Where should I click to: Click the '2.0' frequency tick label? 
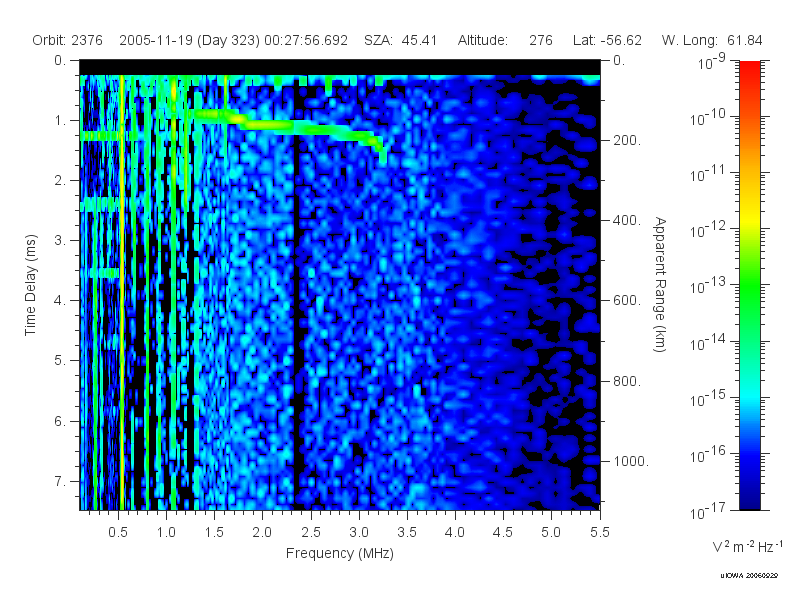click(262, 532)
